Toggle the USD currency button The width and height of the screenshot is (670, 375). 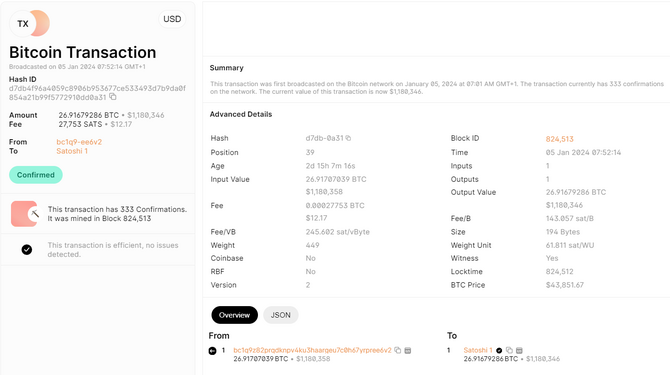[x=172, y=19]
